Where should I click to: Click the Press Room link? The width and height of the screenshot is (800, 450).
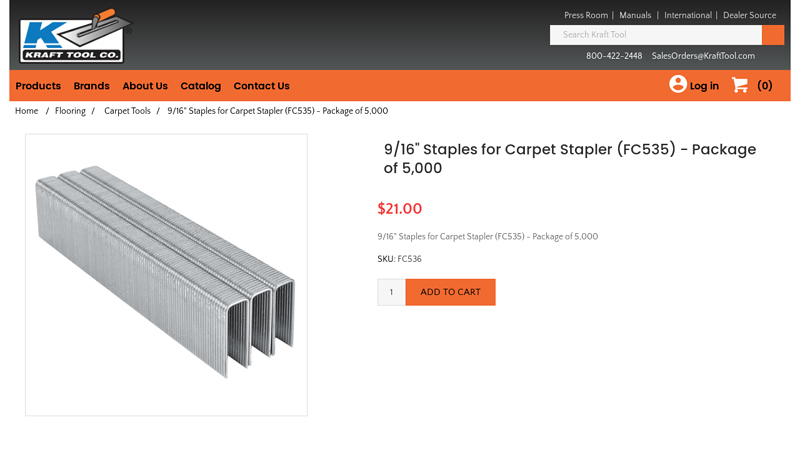coord(586,16)
